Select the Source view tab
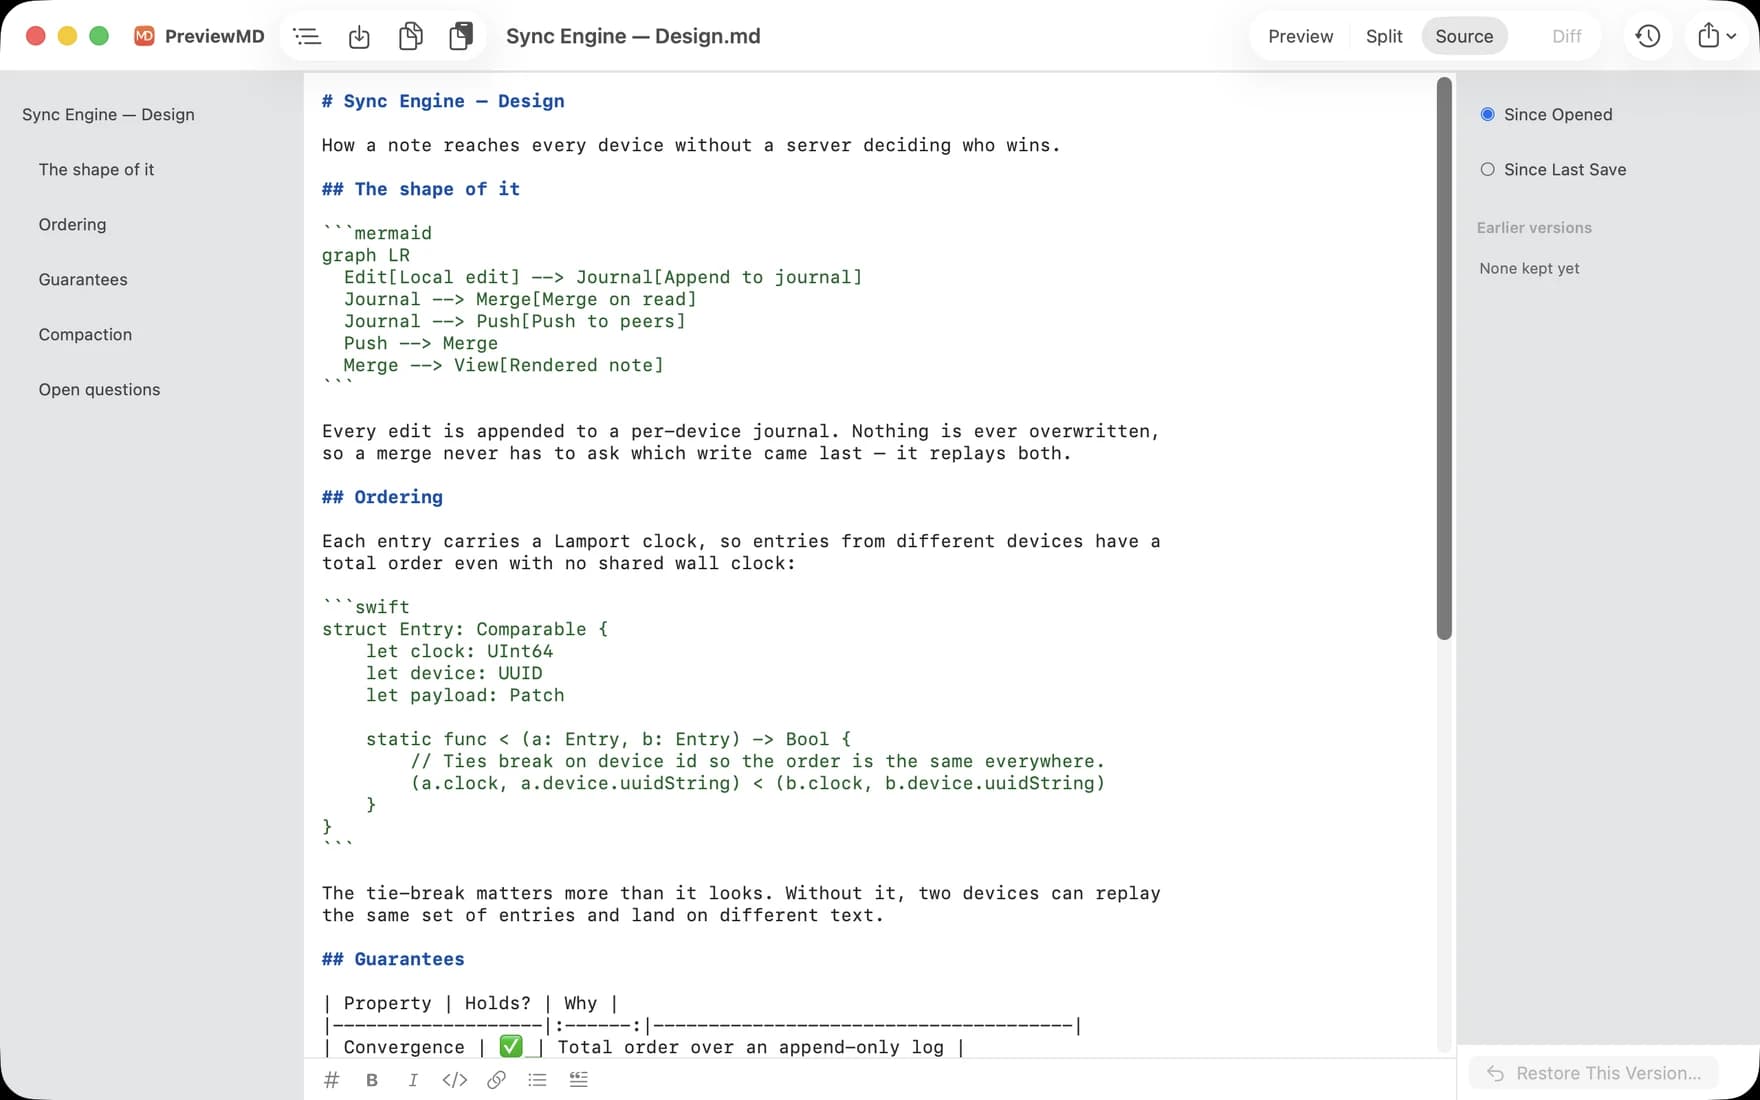 (1464, 37)
